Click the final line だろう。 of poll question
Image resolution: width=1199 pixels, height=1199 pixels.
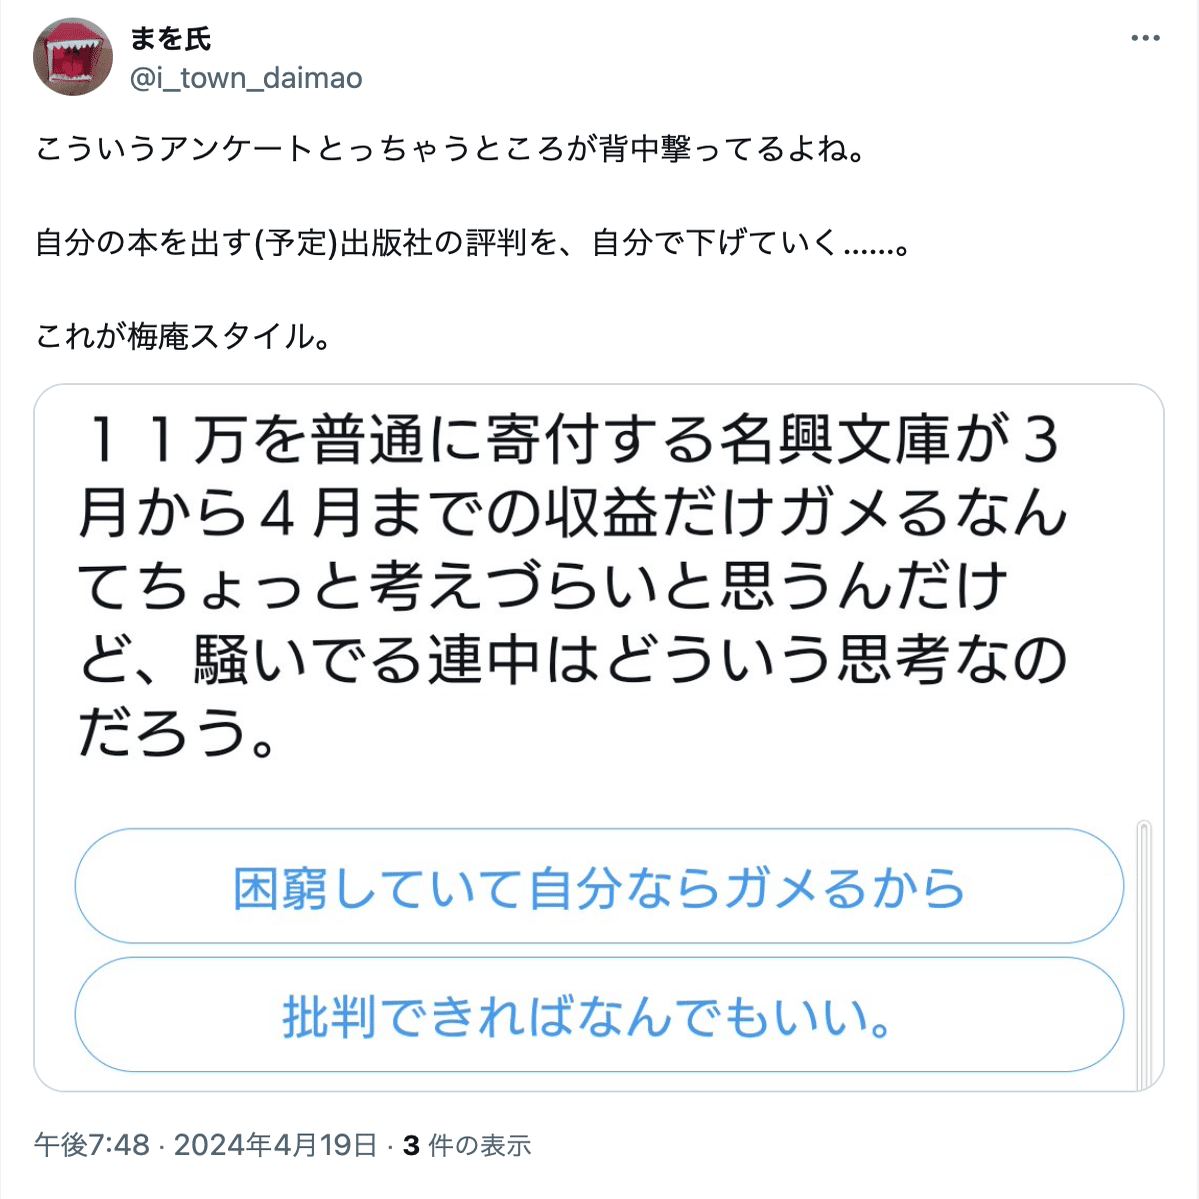pos(177,733)
